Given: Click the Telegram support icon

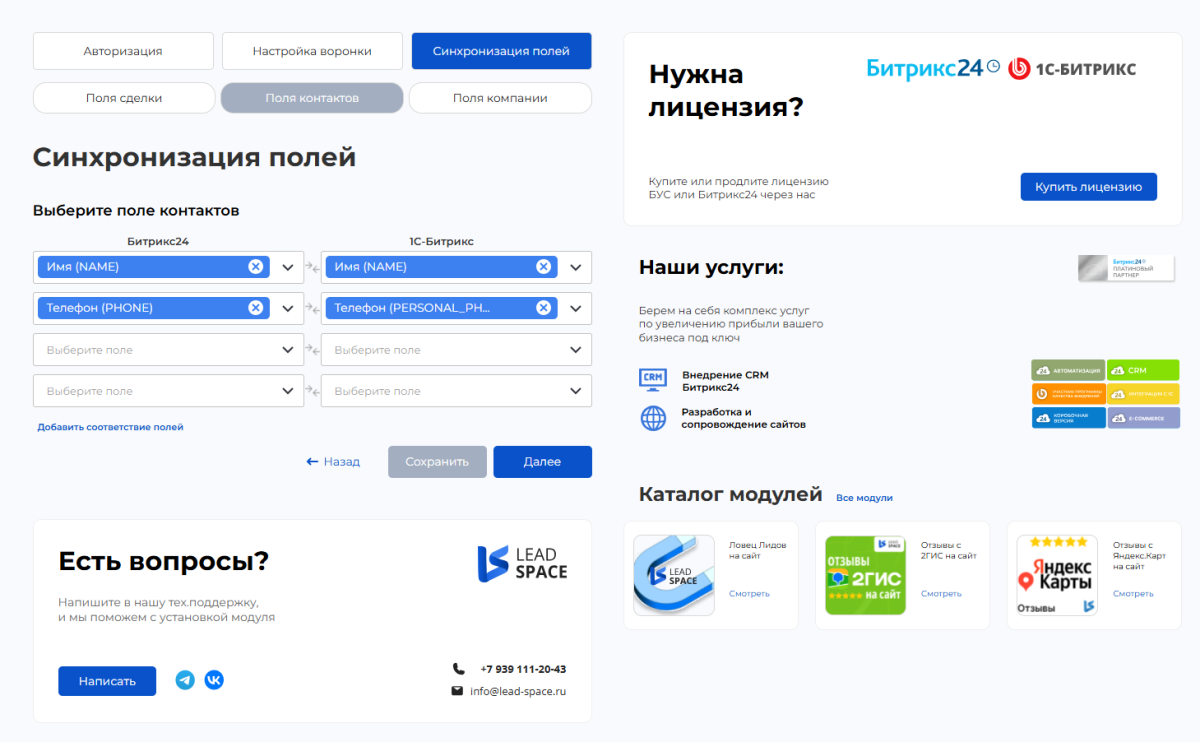Looking at the screenshot, I should click(184, 680).
